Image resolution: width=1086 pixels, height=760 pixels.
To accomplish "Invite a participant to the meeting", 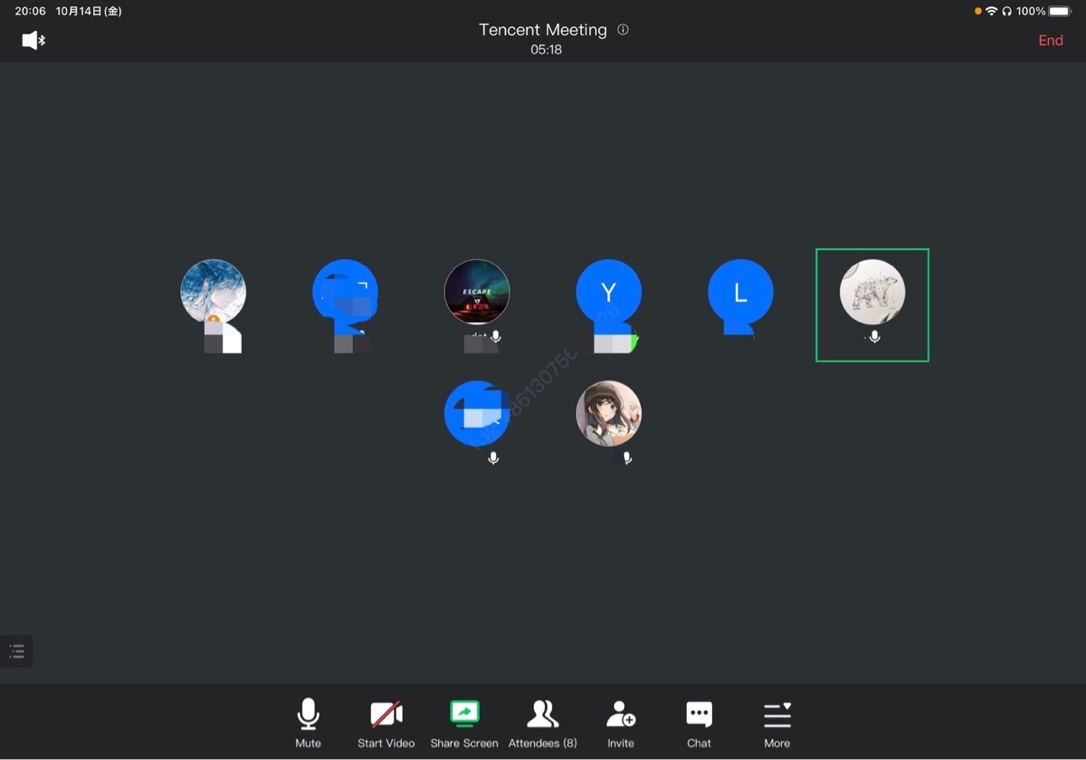I will tap(621, 723).
